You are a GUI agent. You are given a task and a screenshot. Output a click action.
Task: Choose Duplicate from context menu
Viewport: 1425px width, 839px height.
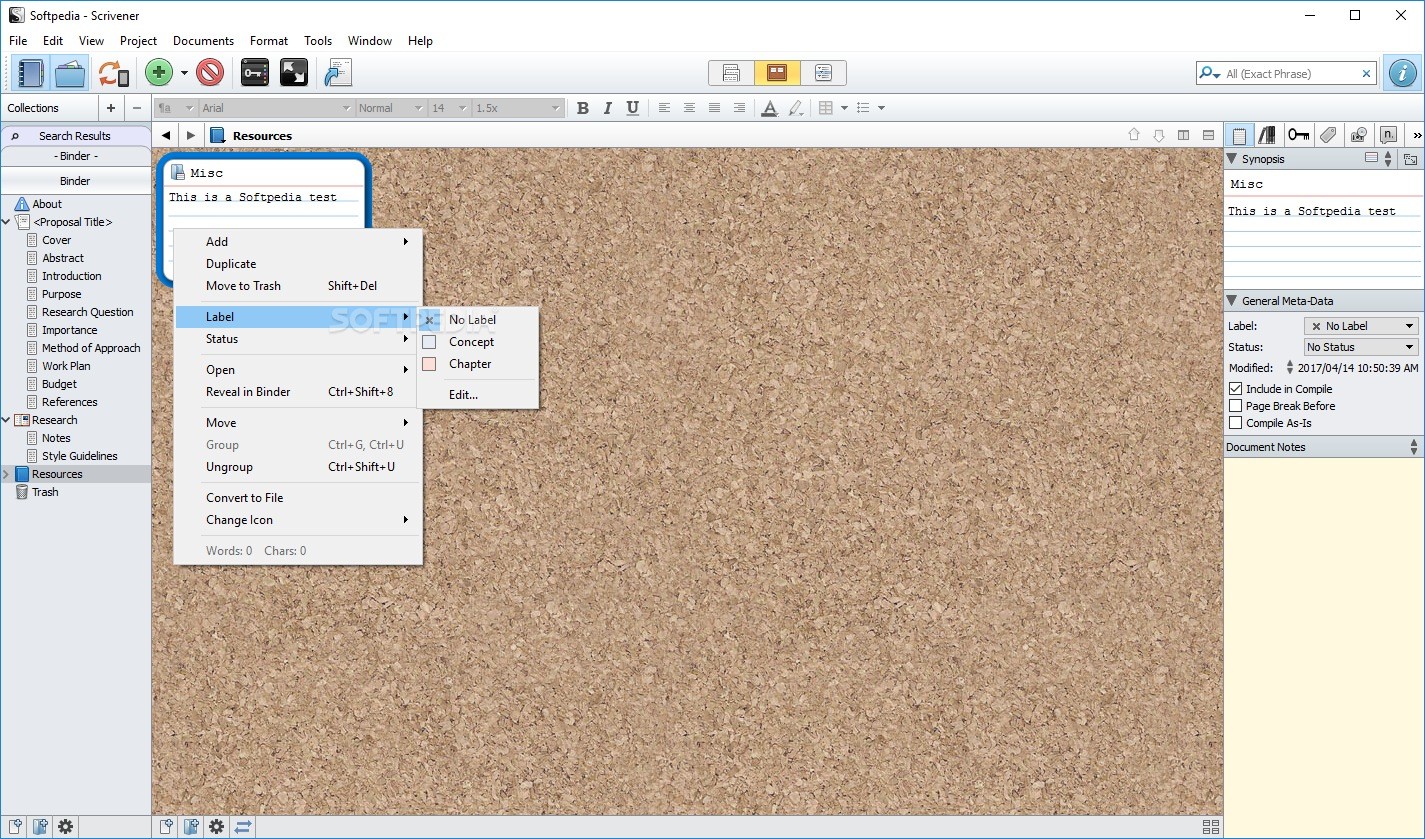pyautogui.click(x=298, y=264)
